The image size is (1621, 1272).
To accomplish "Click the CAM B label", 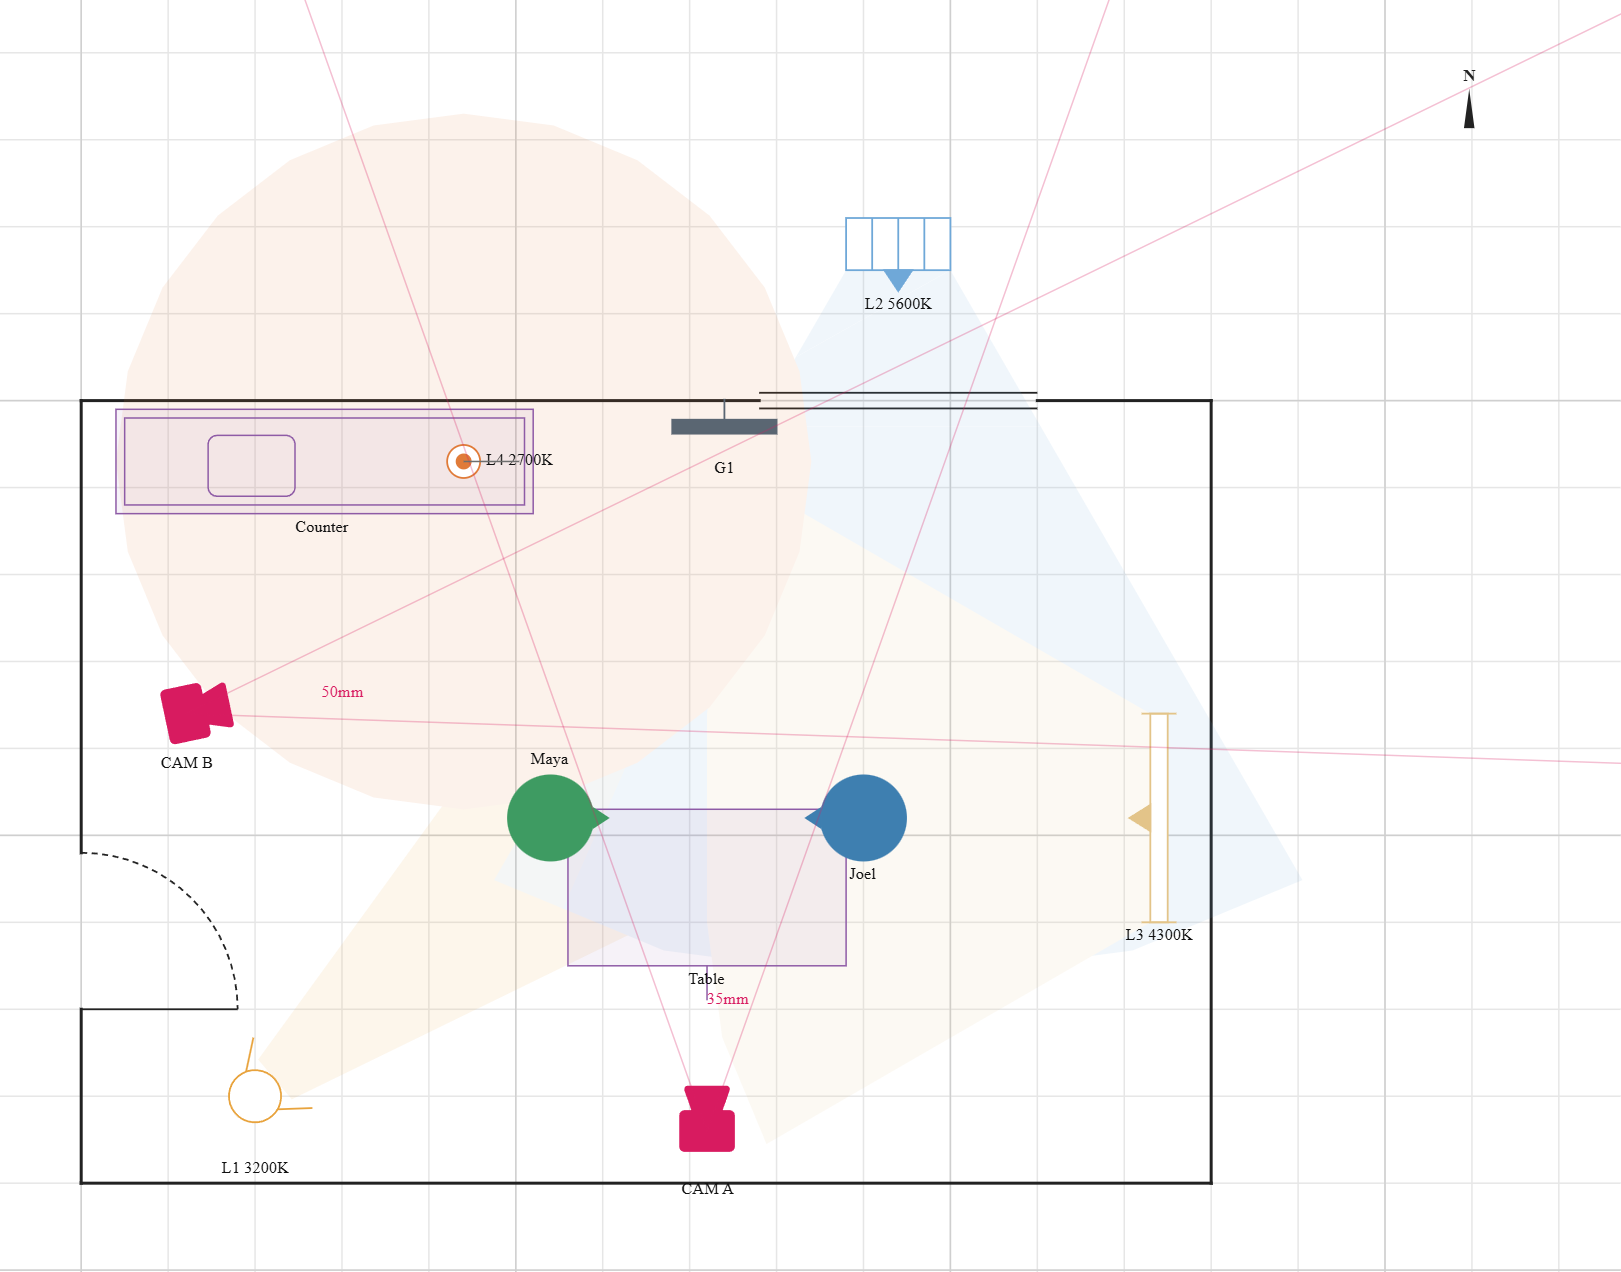I will tap(187, 763).
